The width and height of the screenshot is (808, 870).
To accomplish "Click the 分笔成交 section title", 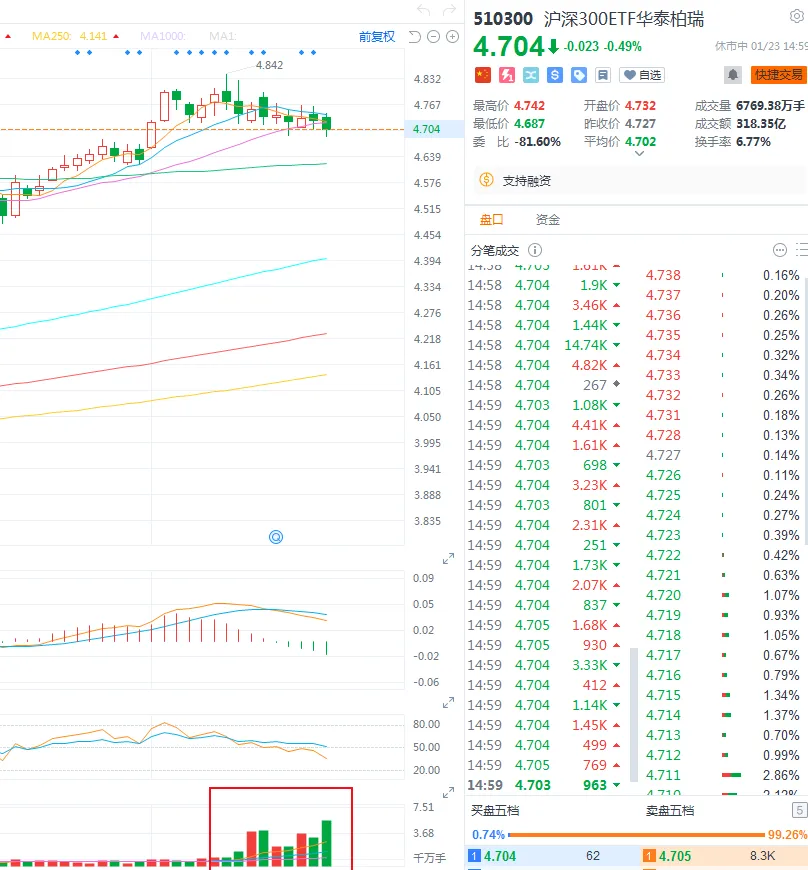I will click(x=495, y=250).
